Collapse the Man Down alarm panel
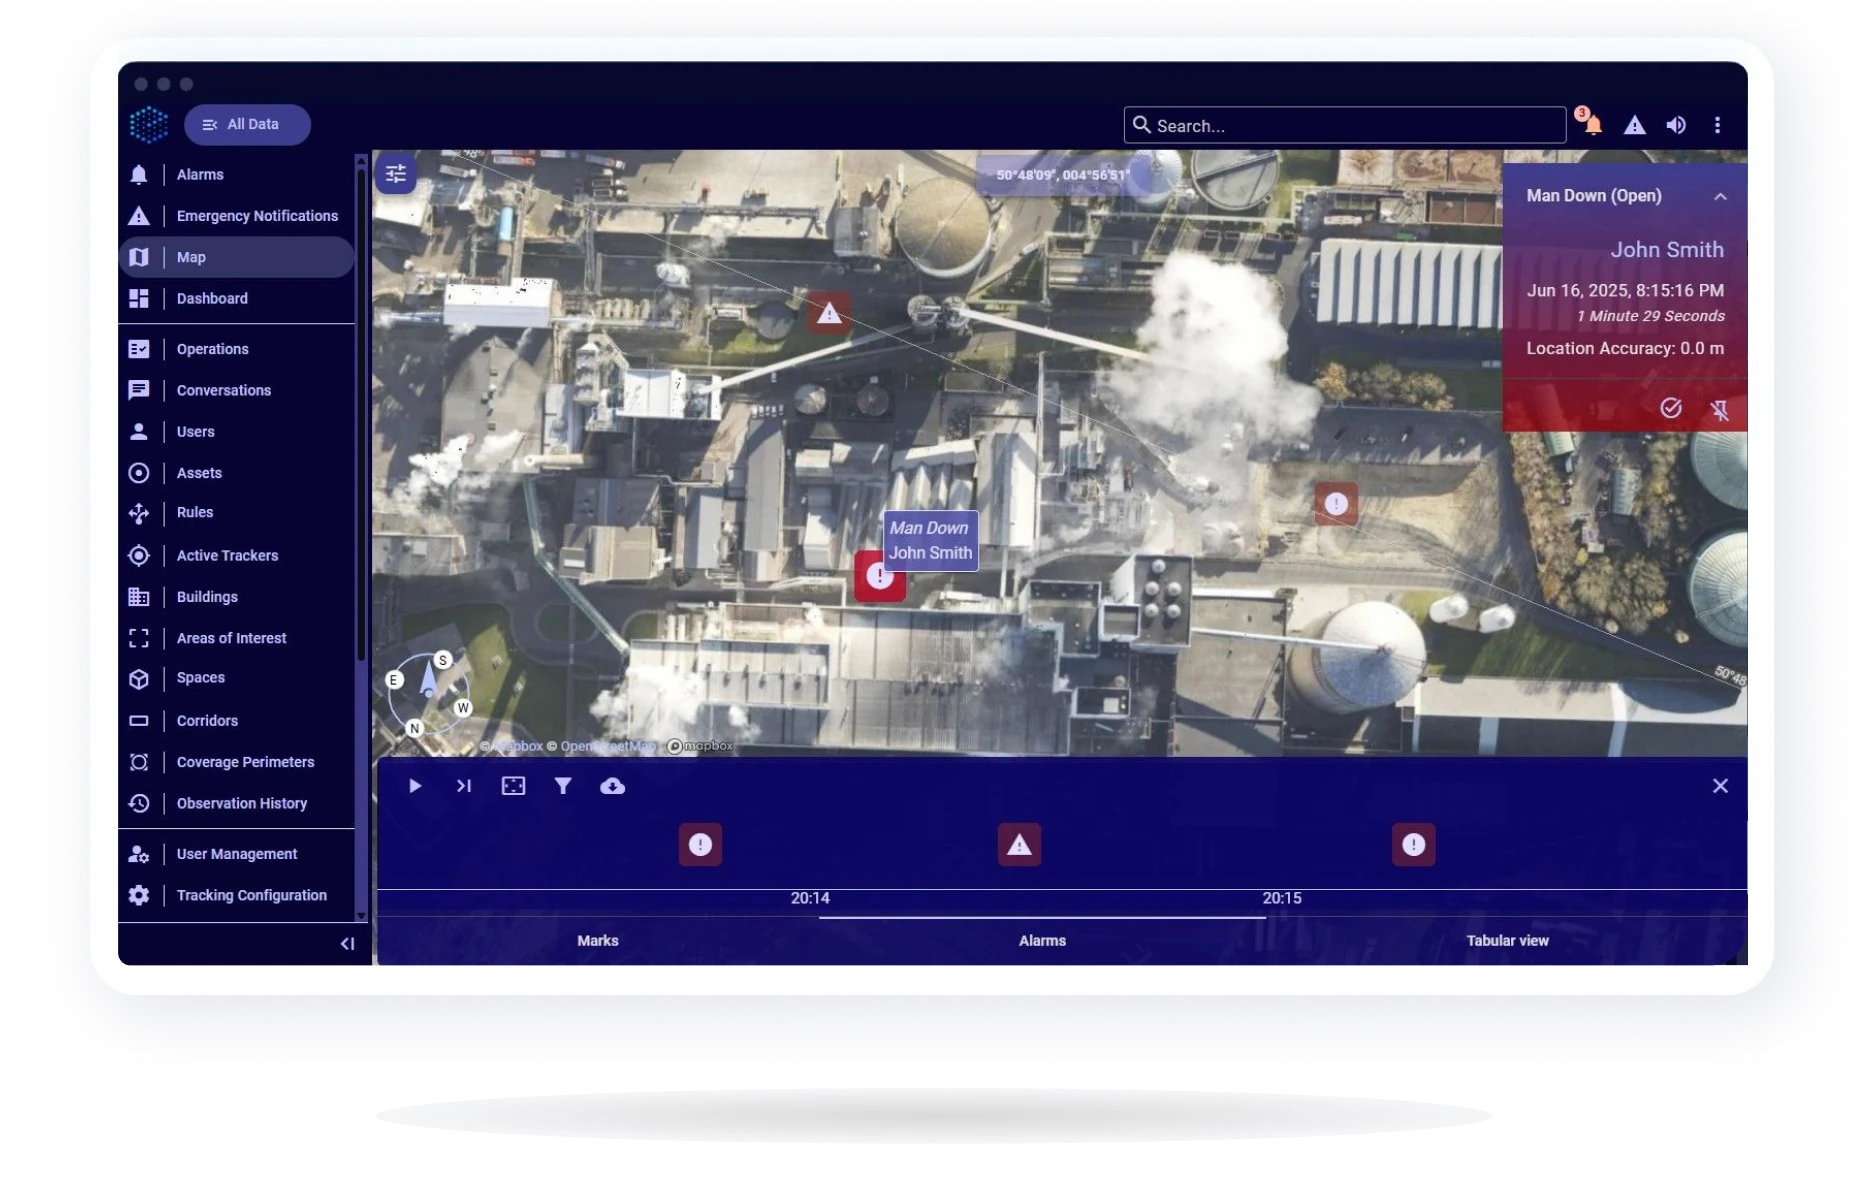The width and height of the screenshot is (1866, 1178). point(1720,197)
